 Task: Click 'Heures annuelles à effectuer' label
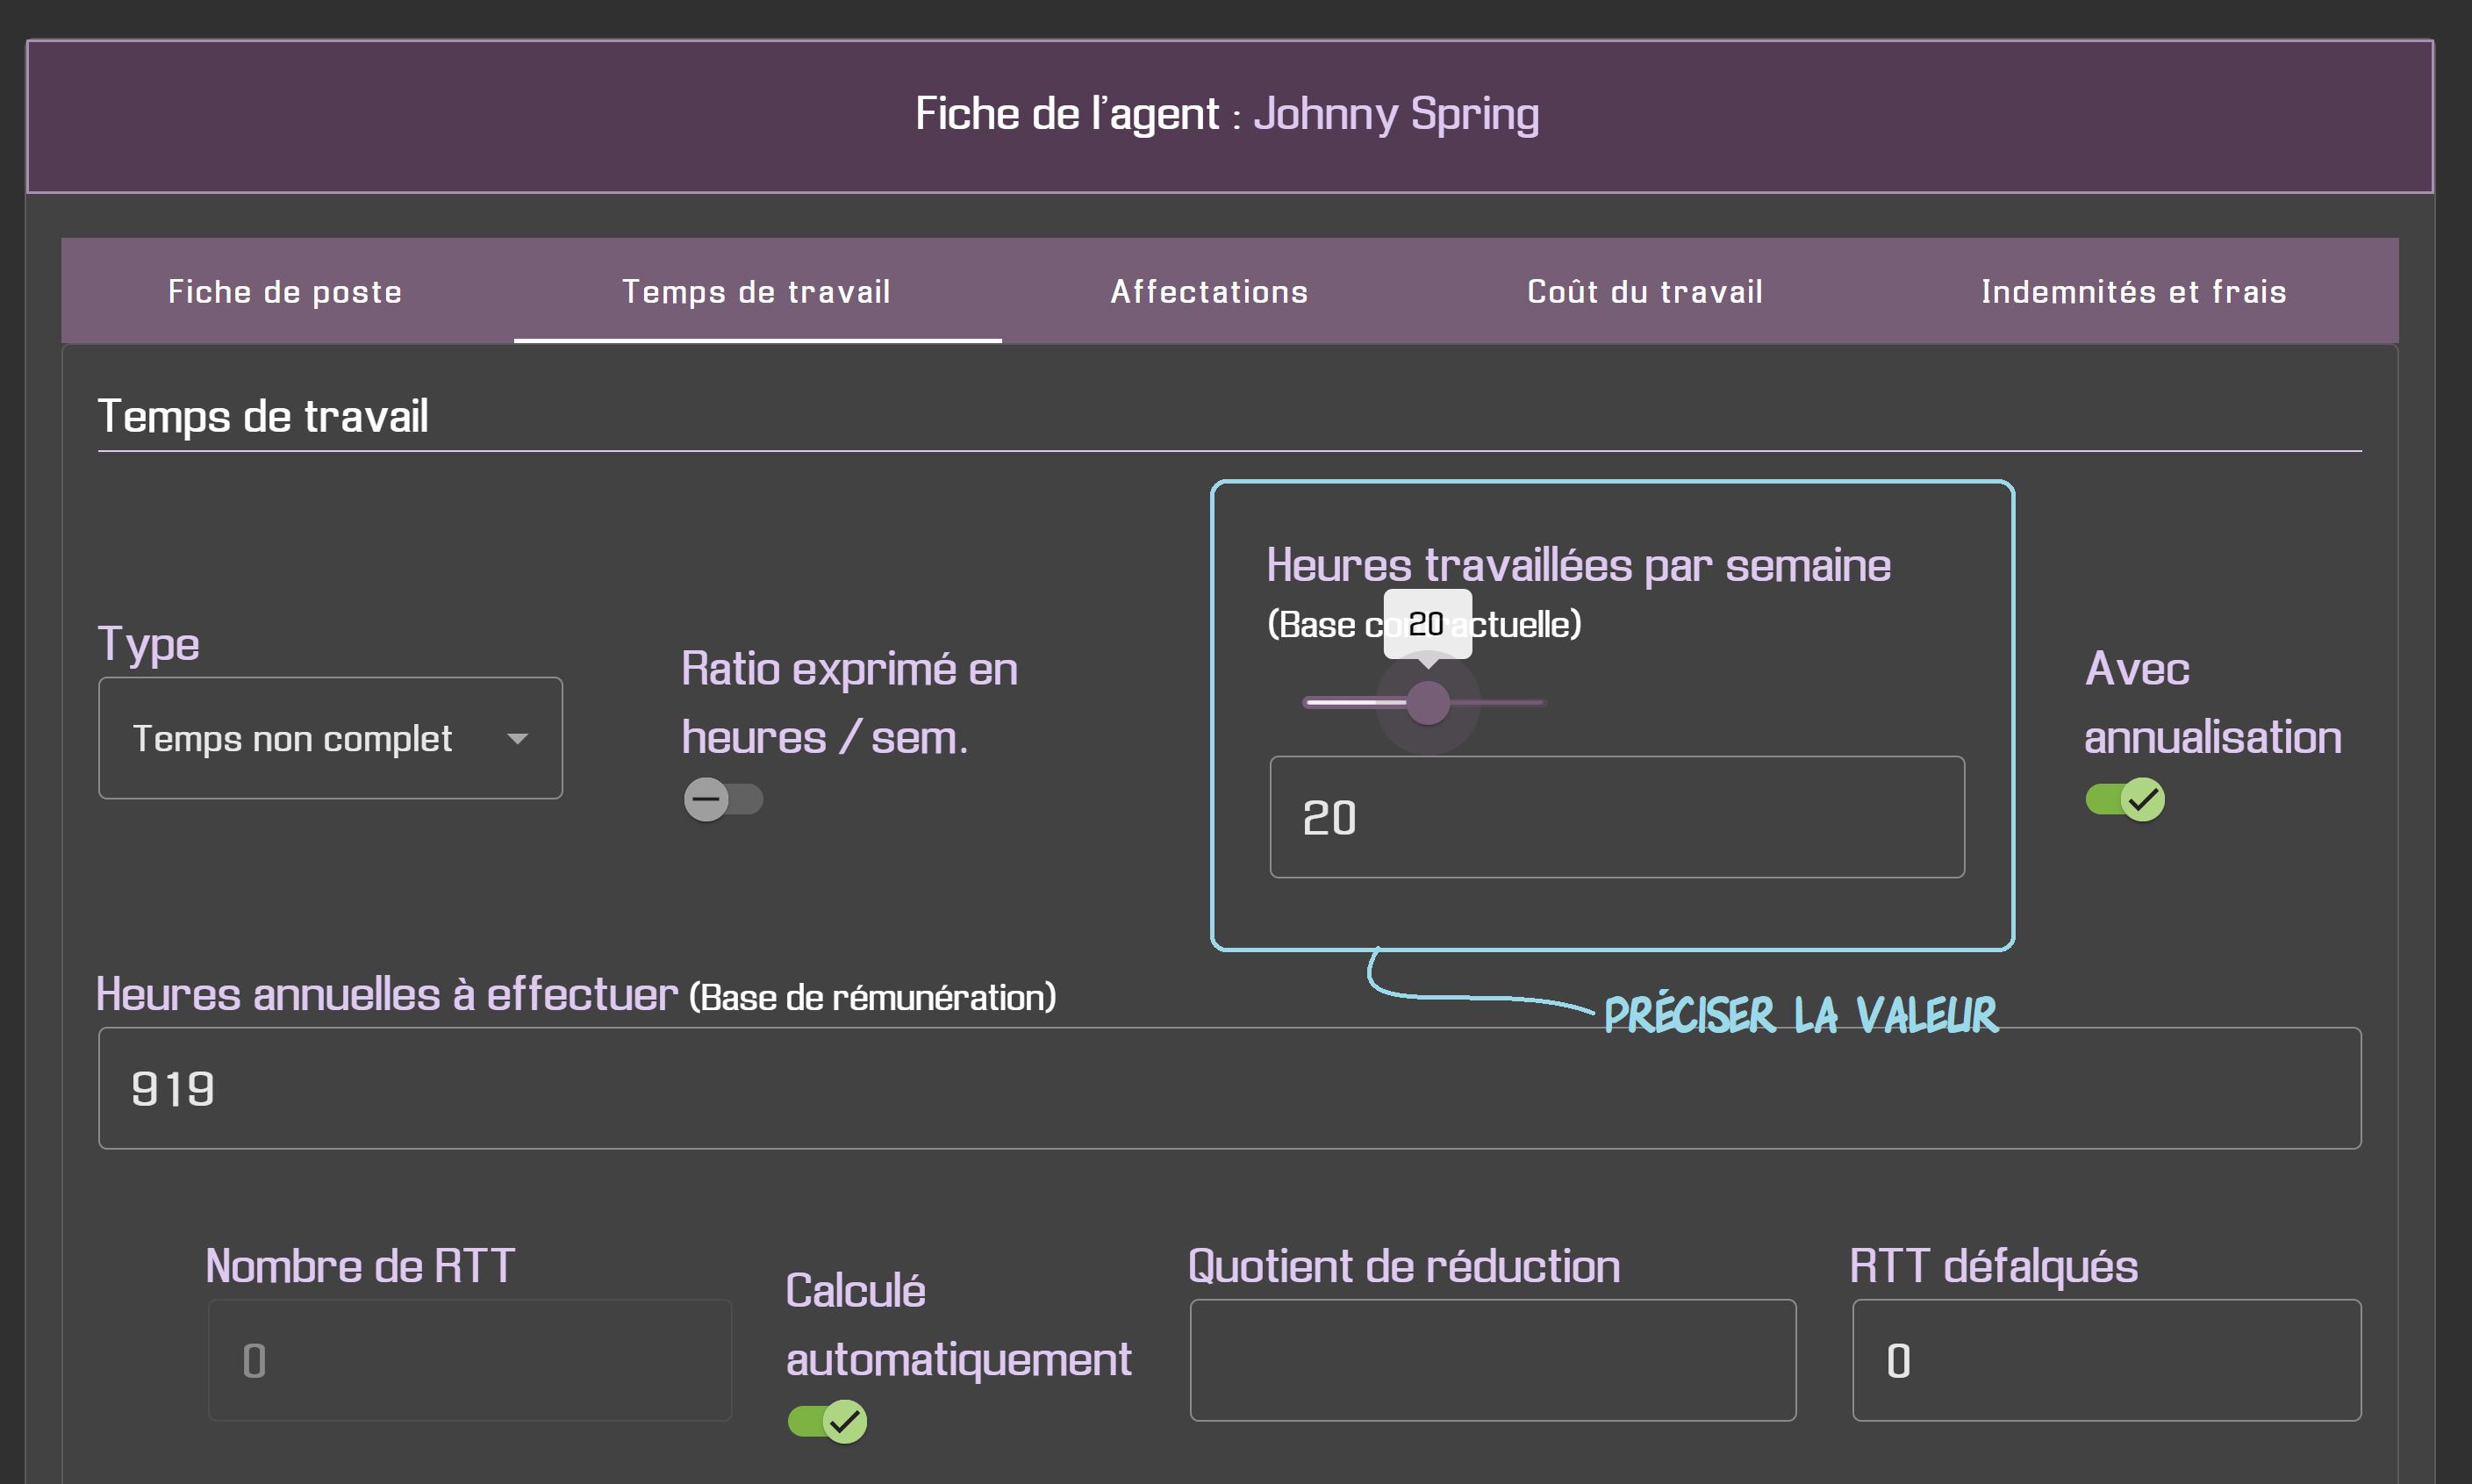click(387, 994)
